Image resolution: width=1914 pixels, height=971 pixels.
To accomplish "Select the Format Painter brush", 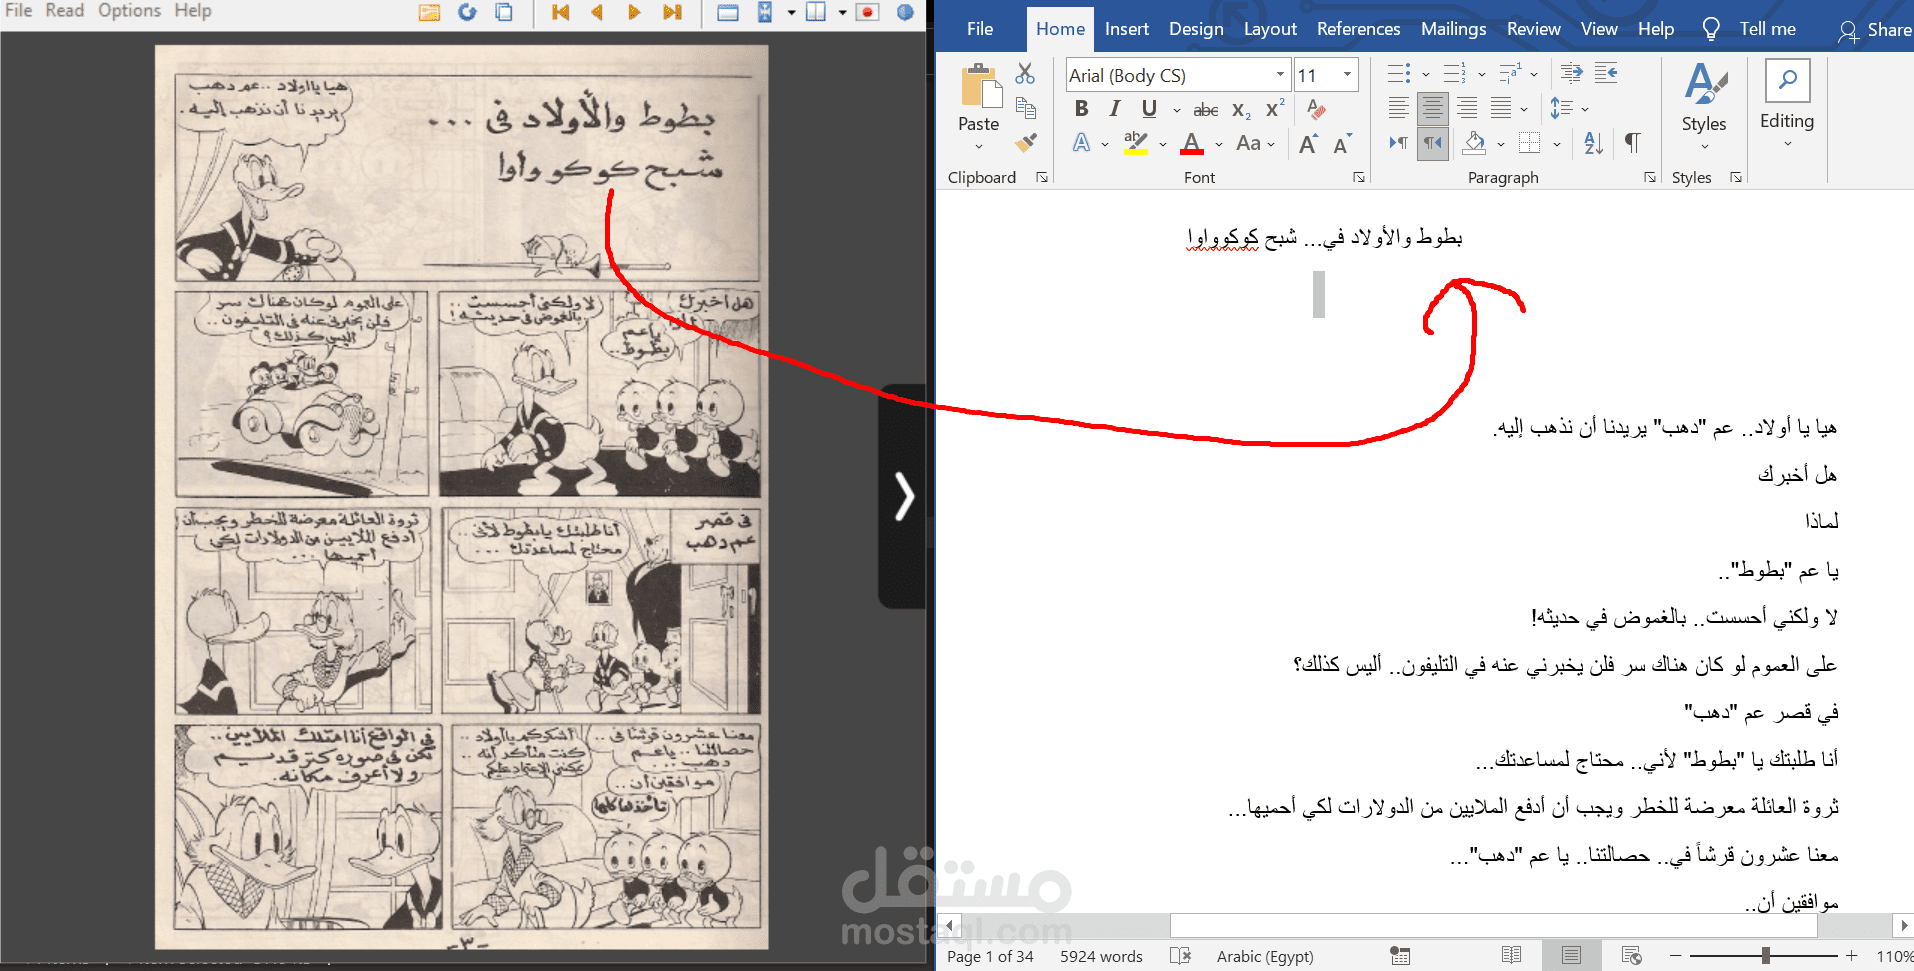I will pos(1025,142).
